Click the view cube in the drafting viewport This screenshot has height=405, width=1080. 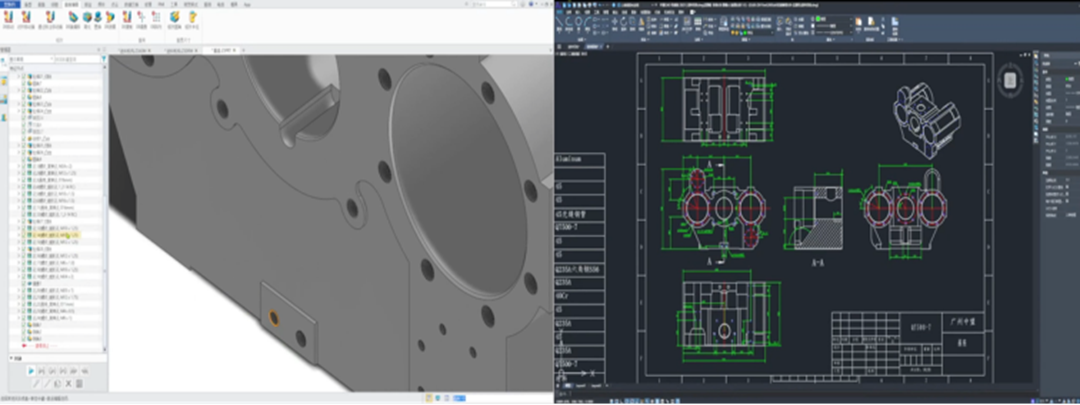tap(1011, 78)
